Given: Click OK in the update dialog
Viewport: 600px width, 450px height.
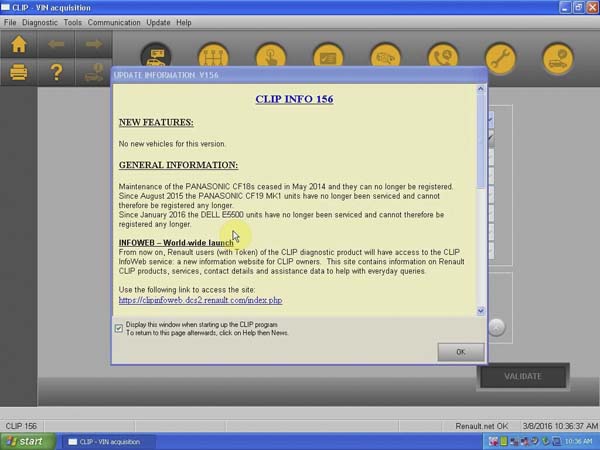Looking at the screenshot, I should pyautogui.click(x=461, y=352).
